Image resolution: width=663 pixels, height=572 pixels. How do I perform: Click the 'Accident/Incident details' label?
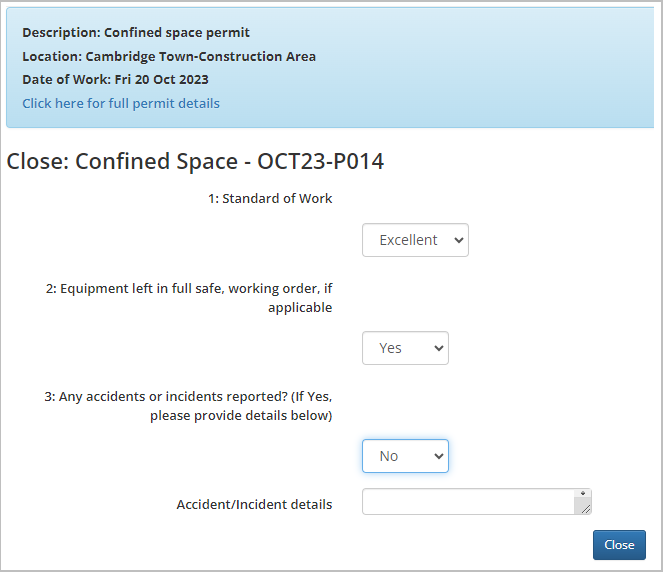(x=254, y=504)
